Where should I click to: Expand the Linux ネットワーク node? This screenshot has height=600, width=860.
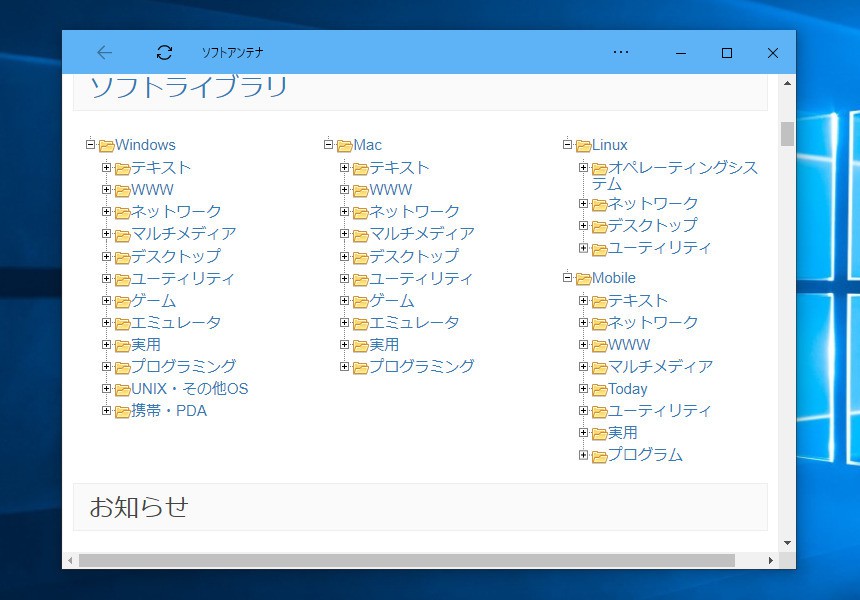tap(584, 204)
